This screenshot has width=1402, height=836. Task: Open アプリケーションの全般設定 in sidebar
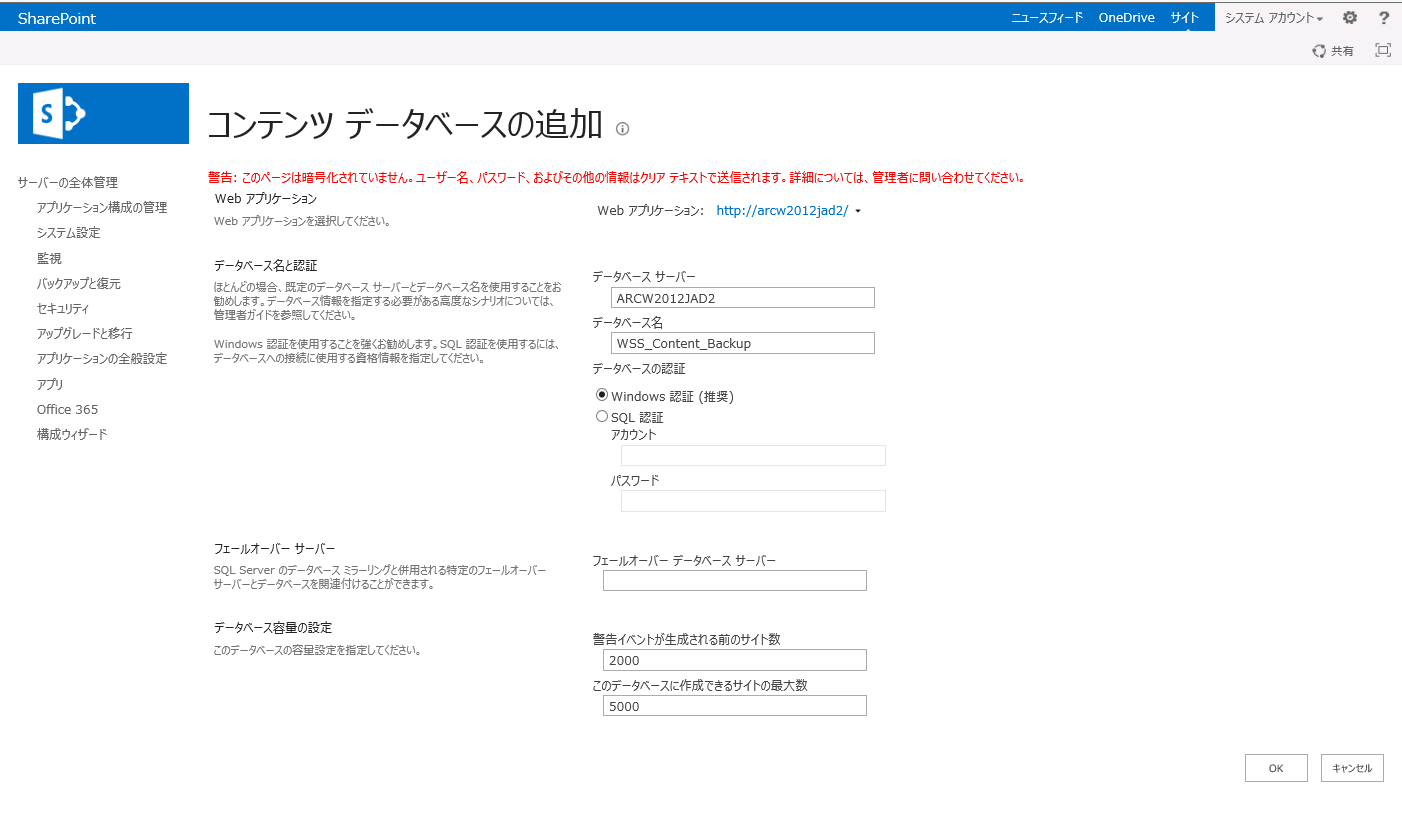point(102,358)
